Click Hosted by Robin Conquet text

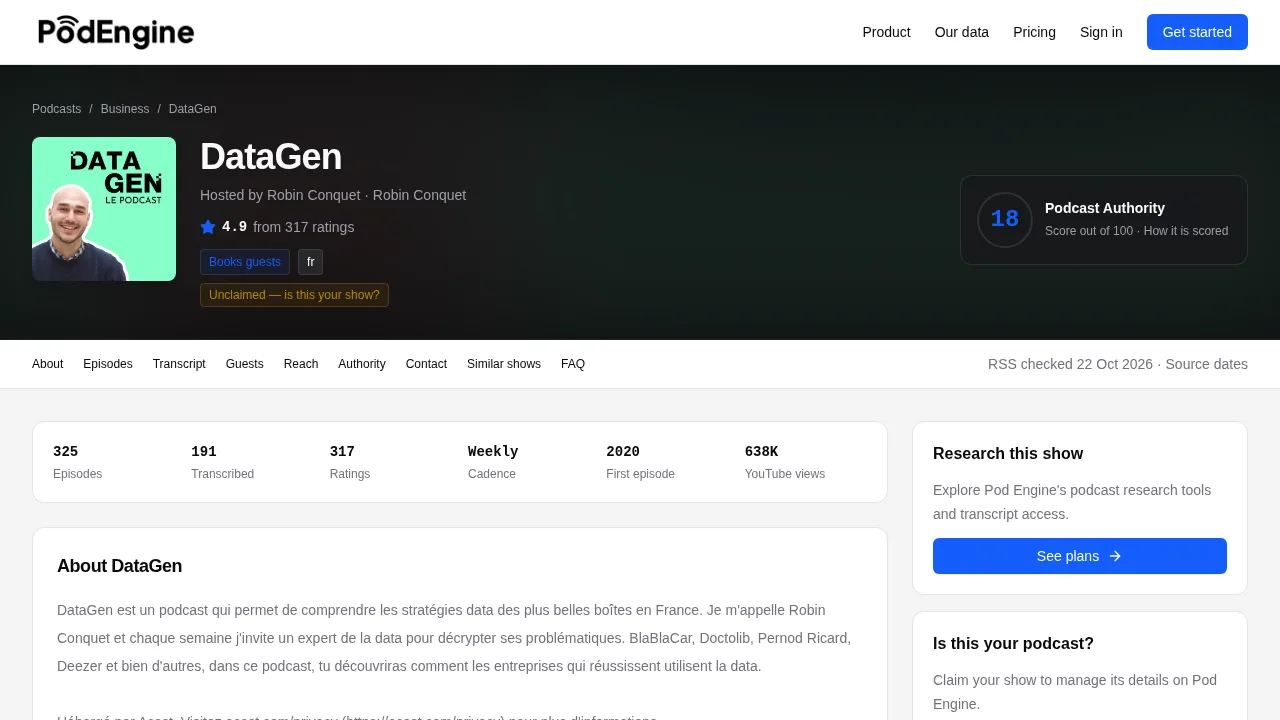(280, 195)
